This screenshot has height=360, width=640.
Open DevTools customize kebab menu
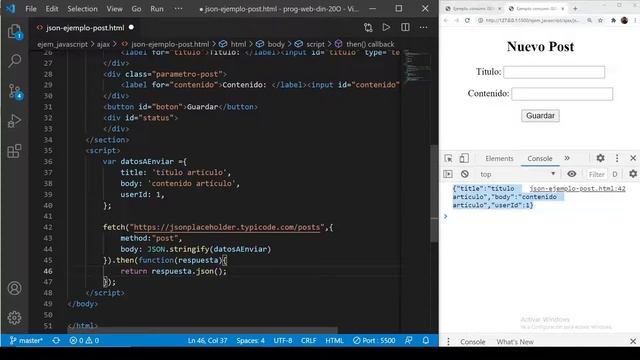tap(617, 158)
